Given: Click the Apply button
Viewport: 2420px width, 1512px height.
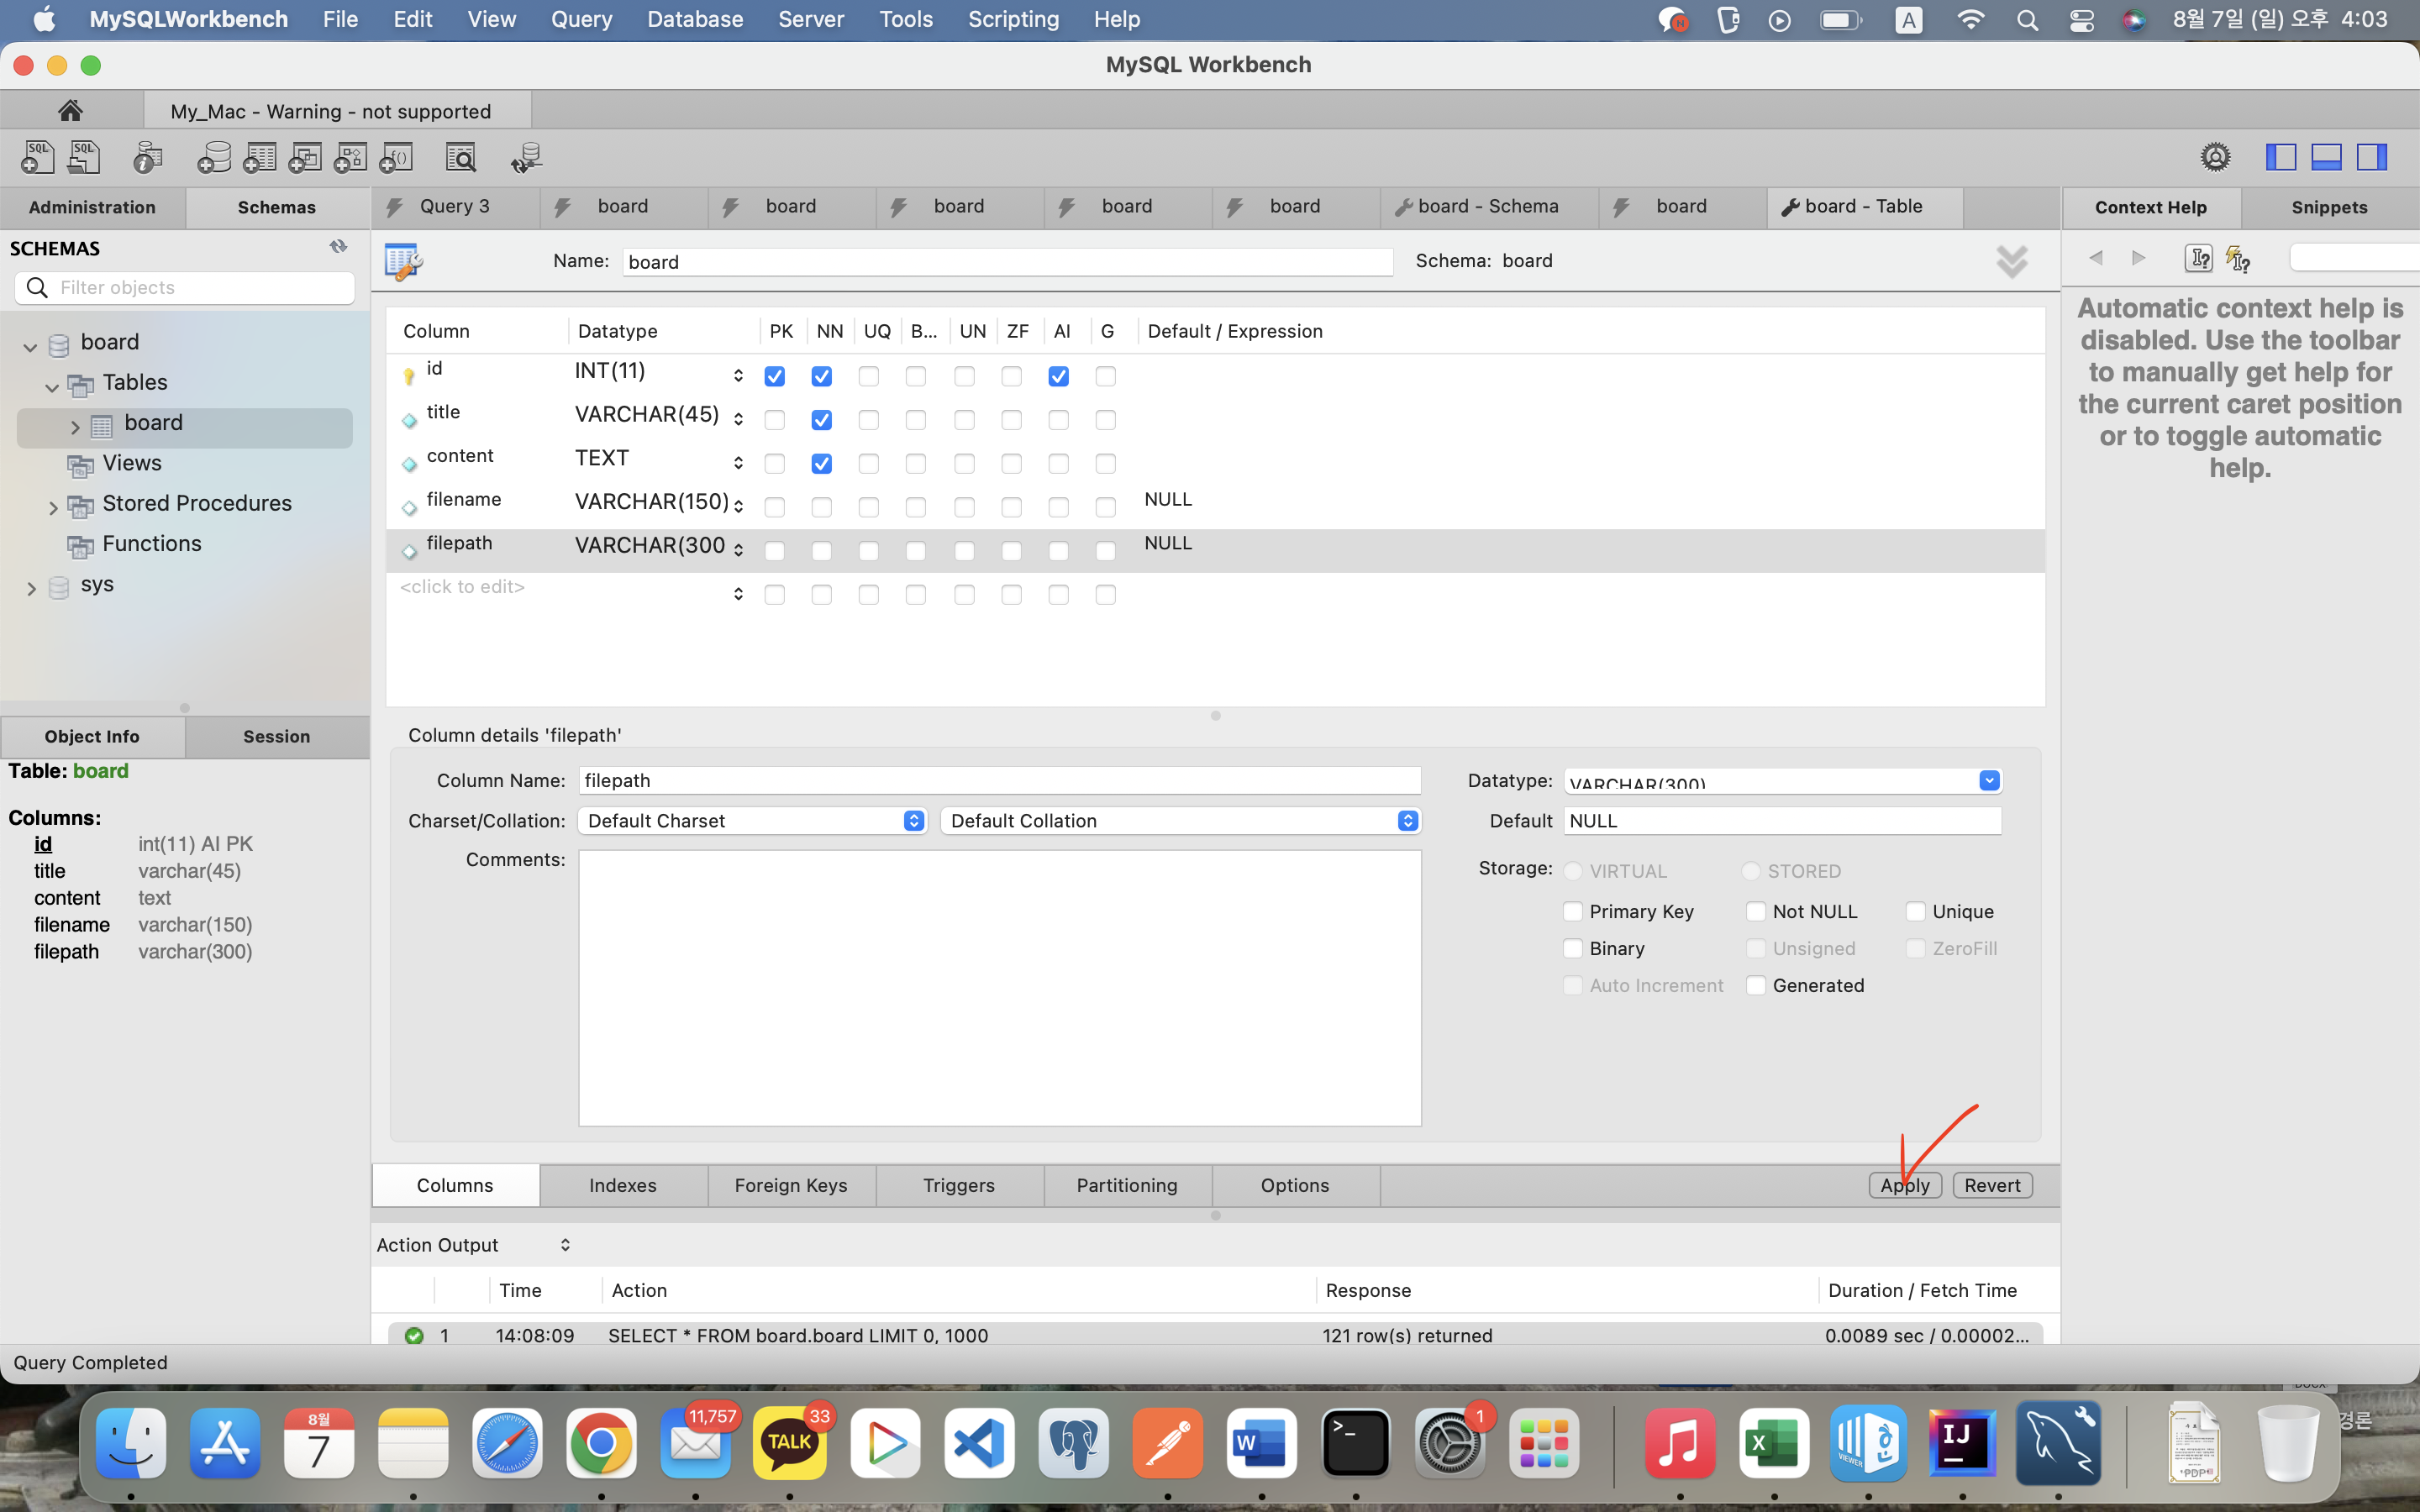Looking at the screenshot, I should (1905, 1185).
